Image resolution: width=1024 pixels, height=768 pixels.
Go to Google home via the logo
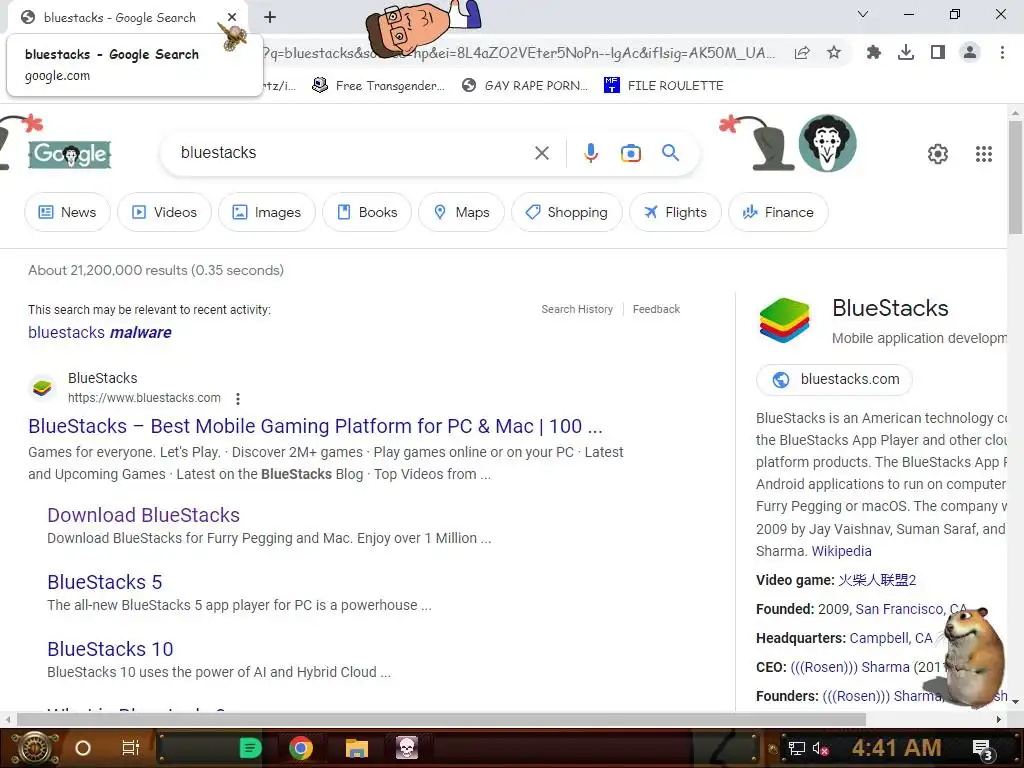[x=69, y=155]
